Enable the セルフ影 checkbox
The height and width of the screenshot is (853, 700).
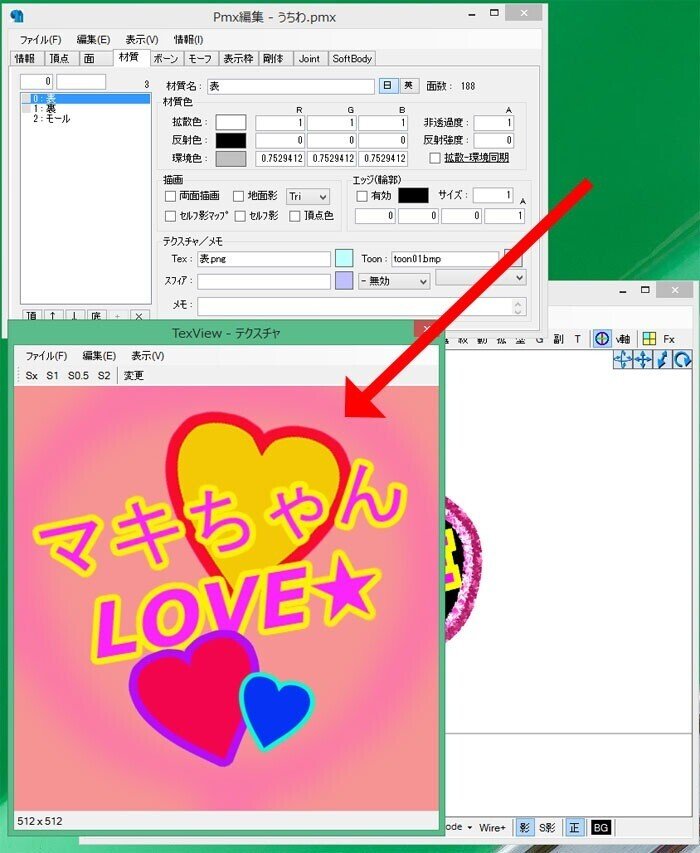pyautogui.click(x=240, y=216)
